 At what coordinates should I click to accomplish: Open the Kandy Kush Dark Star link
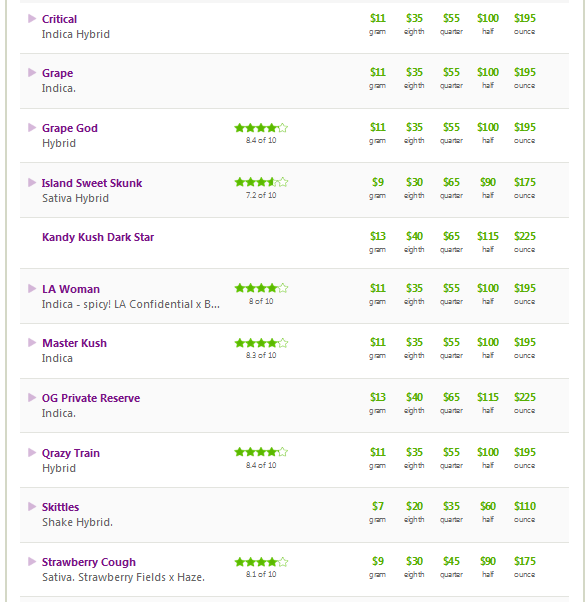[98, 237]
